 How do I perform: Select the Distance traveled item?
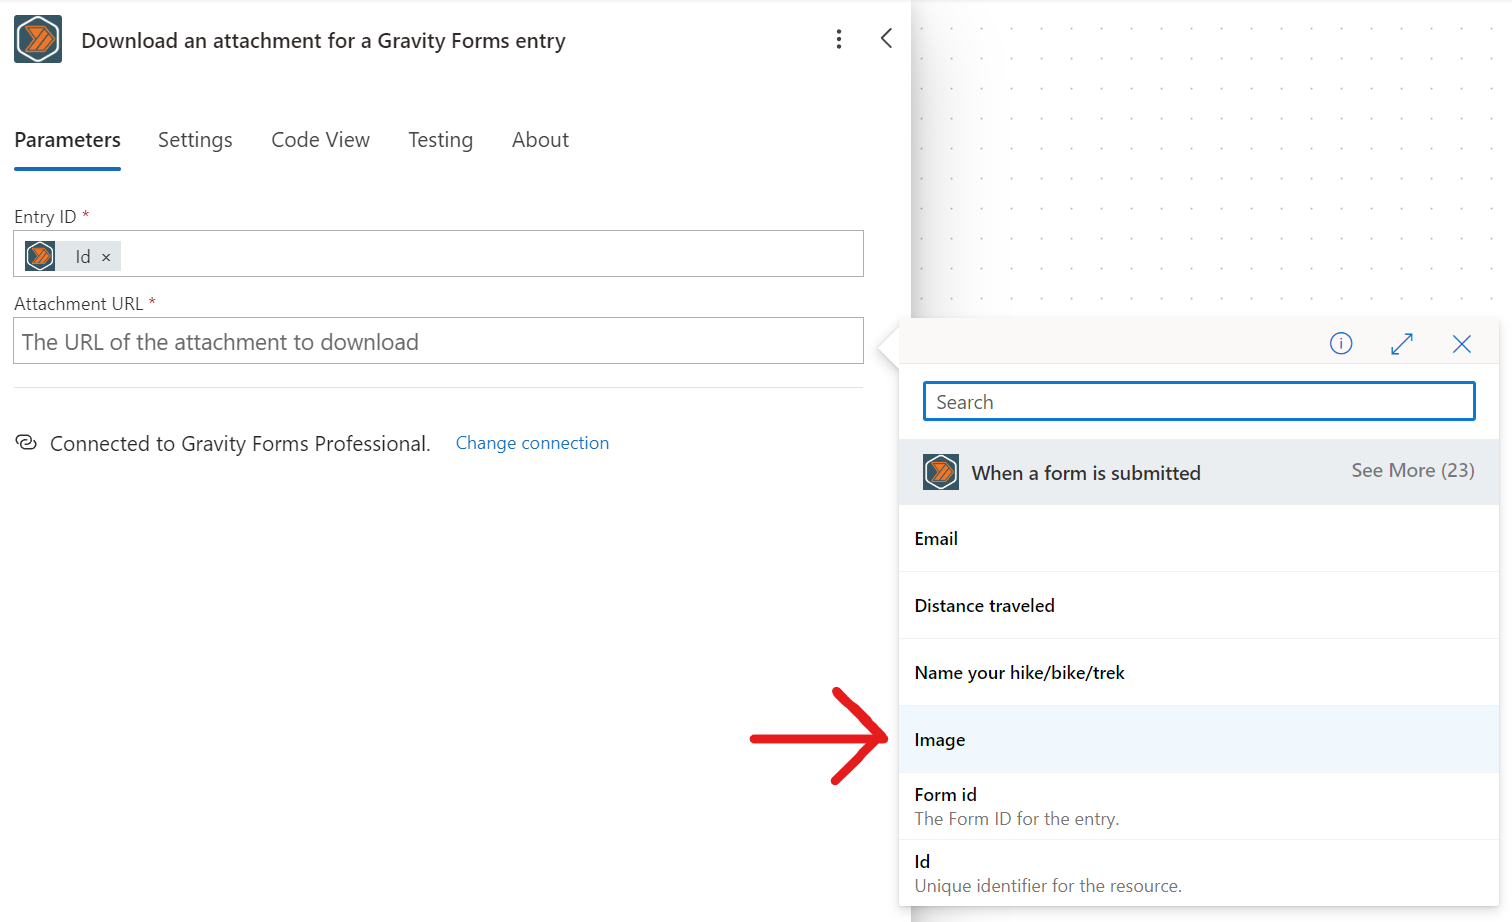click(1199, 605)
